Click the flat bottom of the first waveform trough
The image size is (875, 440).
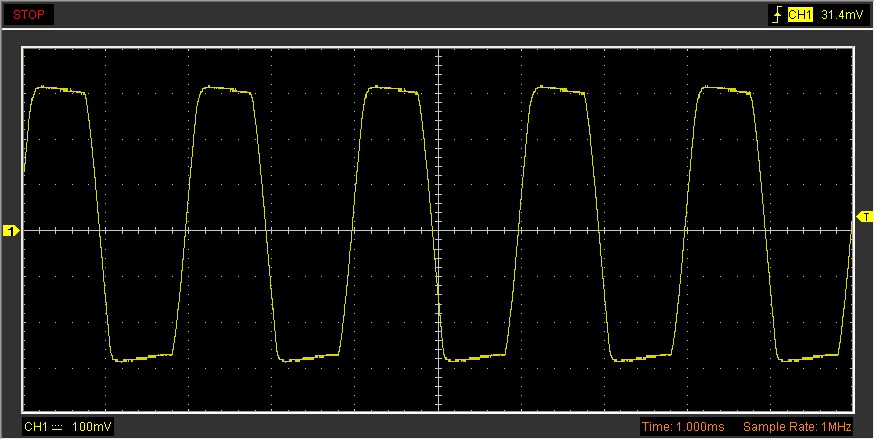tap(142, 357)
